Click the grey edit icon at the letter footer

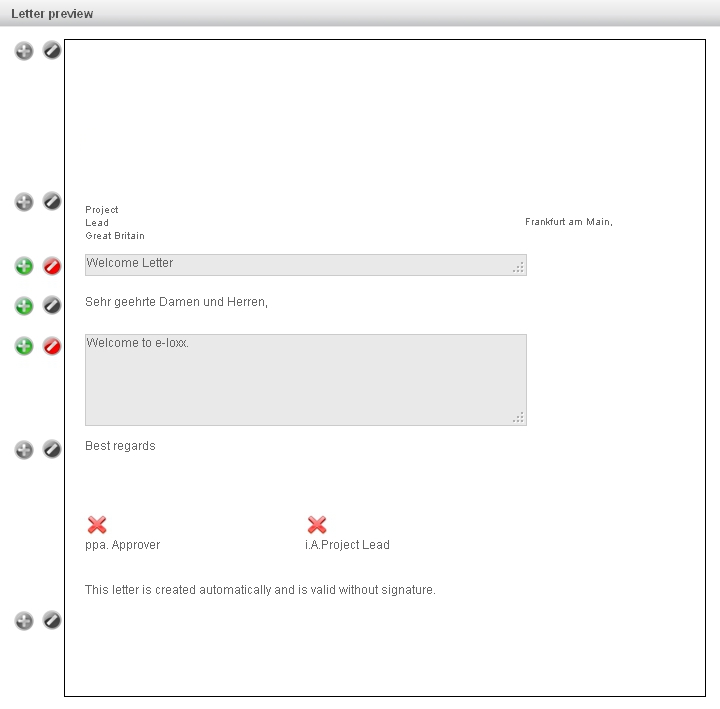(x=52, y=620)
